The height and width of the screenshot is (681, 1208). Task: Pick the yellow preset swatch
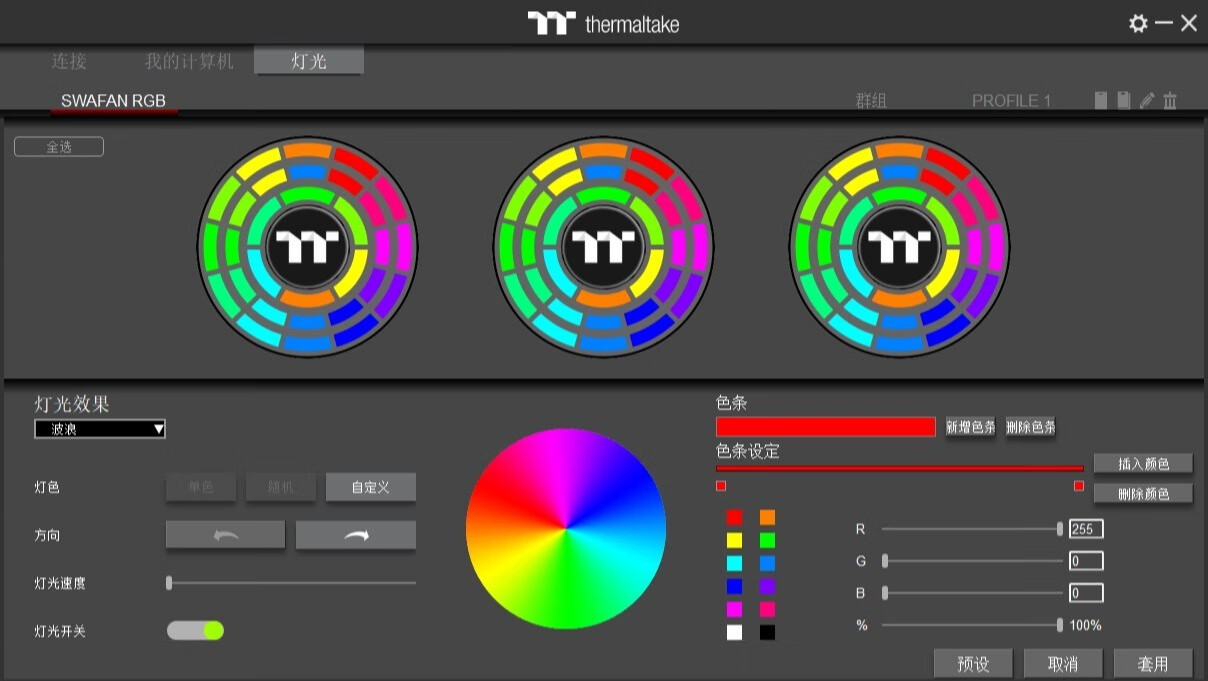coord(735,540)
